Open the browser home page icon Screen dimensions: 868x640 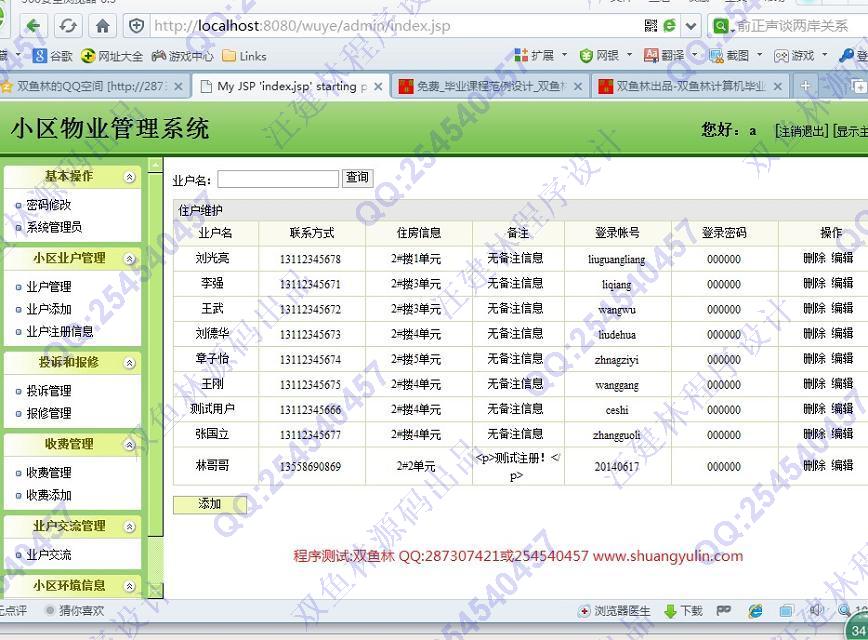coord(102,25)
